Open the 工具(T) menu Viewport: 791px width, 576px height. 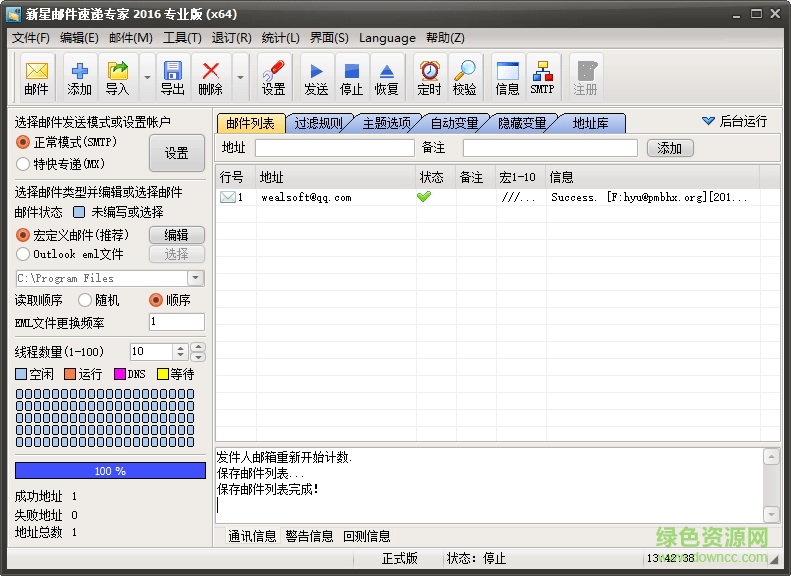pos(182,38)
